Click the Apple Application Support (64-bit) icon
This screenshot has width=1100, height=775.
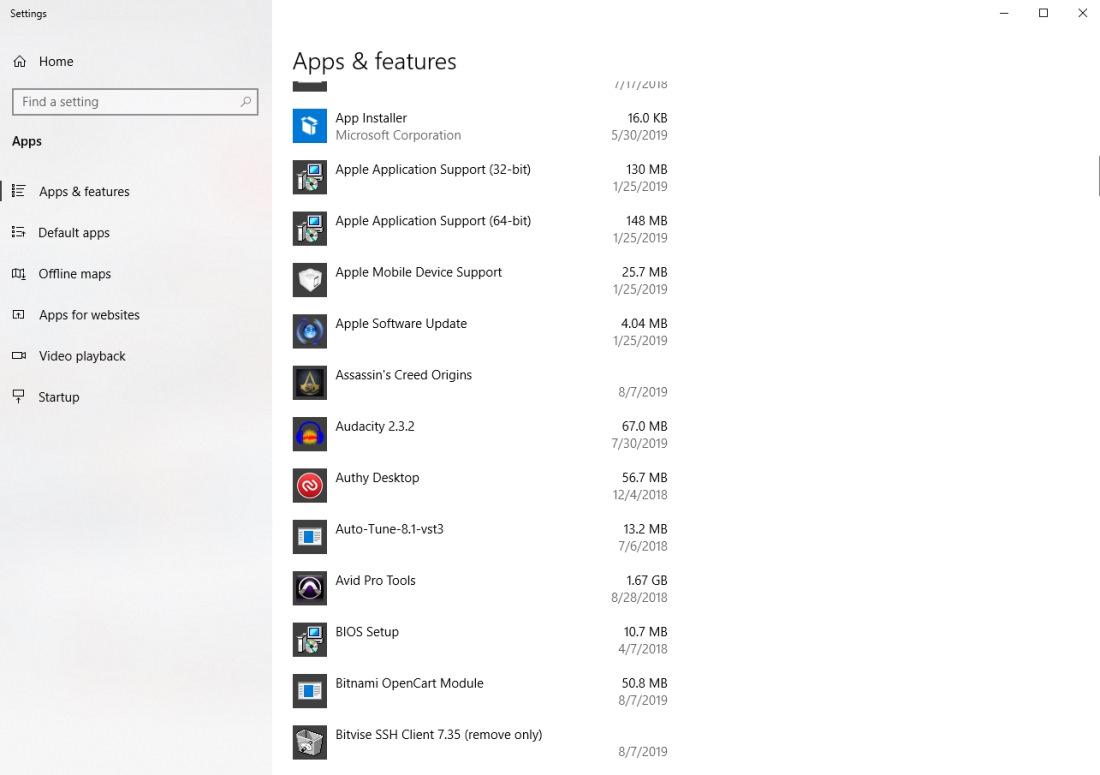309,229
